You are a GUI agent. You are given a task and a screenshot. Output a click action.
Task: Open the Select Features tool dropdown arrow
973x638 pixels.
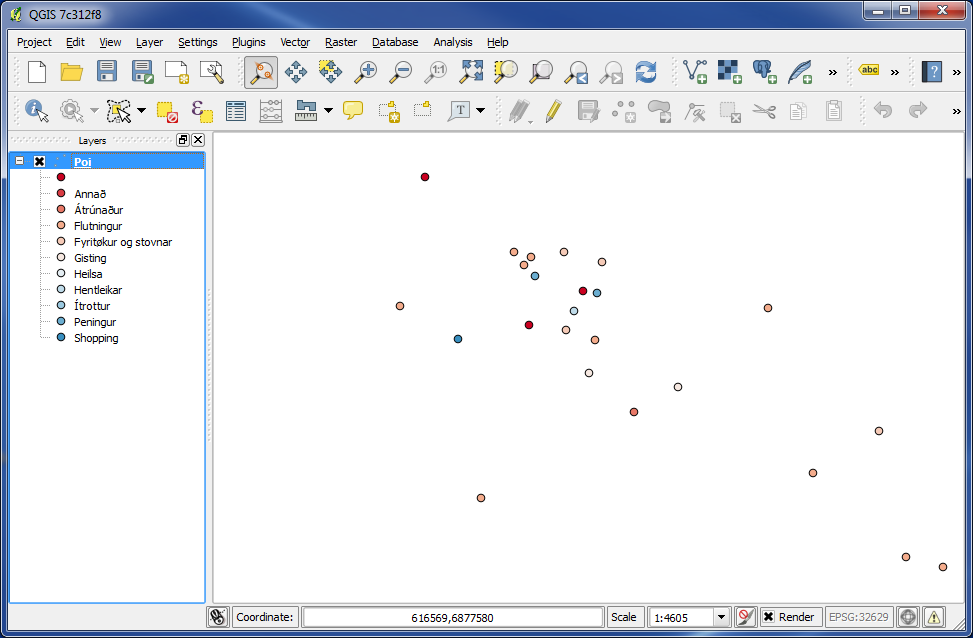click(x=141, y=111)
